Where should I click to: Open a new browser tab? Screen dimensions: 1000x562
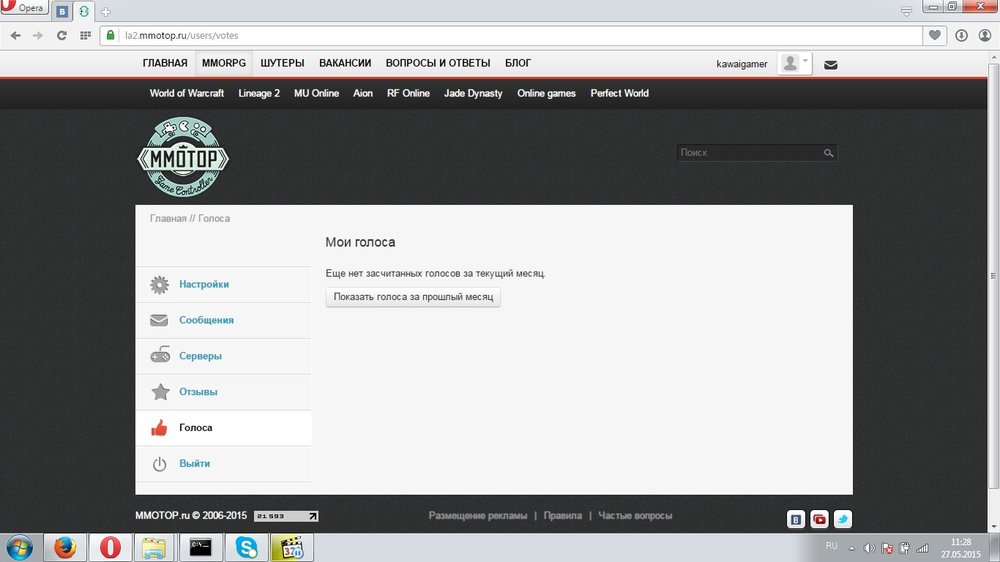tap(106, 12)
